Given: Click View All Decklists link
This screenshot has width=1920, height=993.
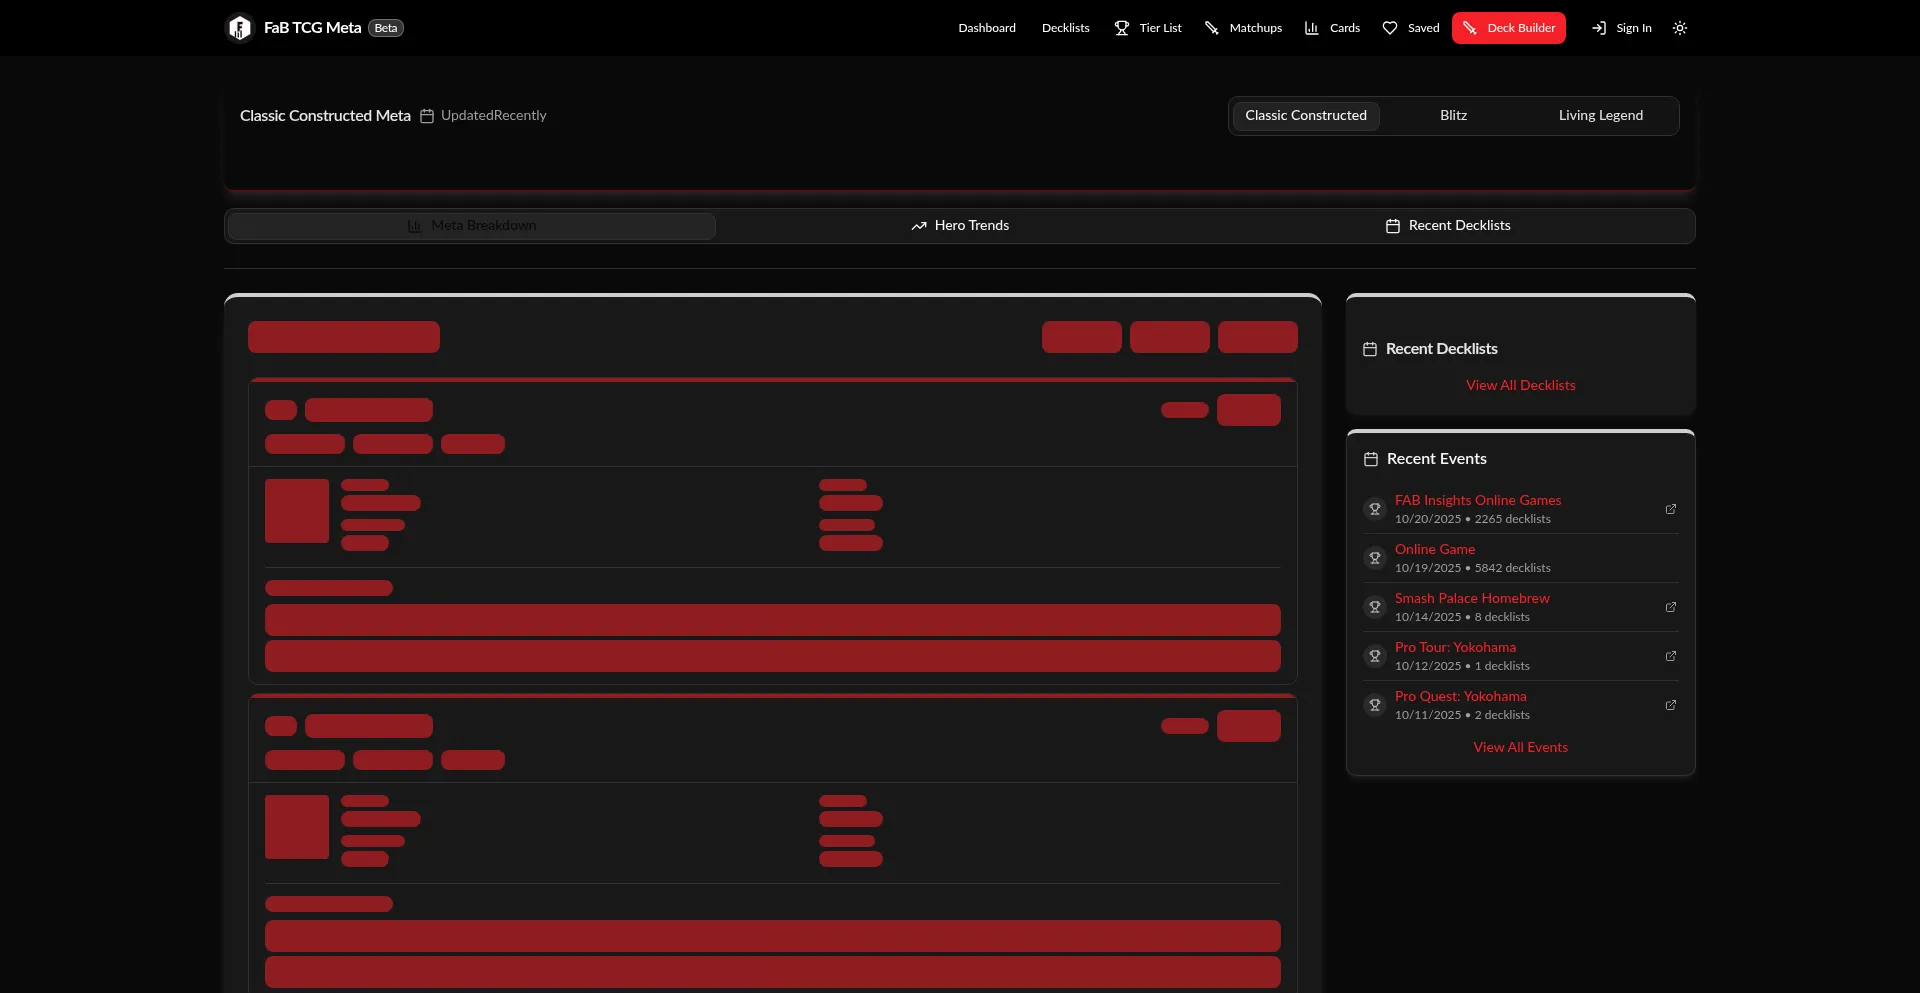Looking at the screenshot, I should [1520, 385].
